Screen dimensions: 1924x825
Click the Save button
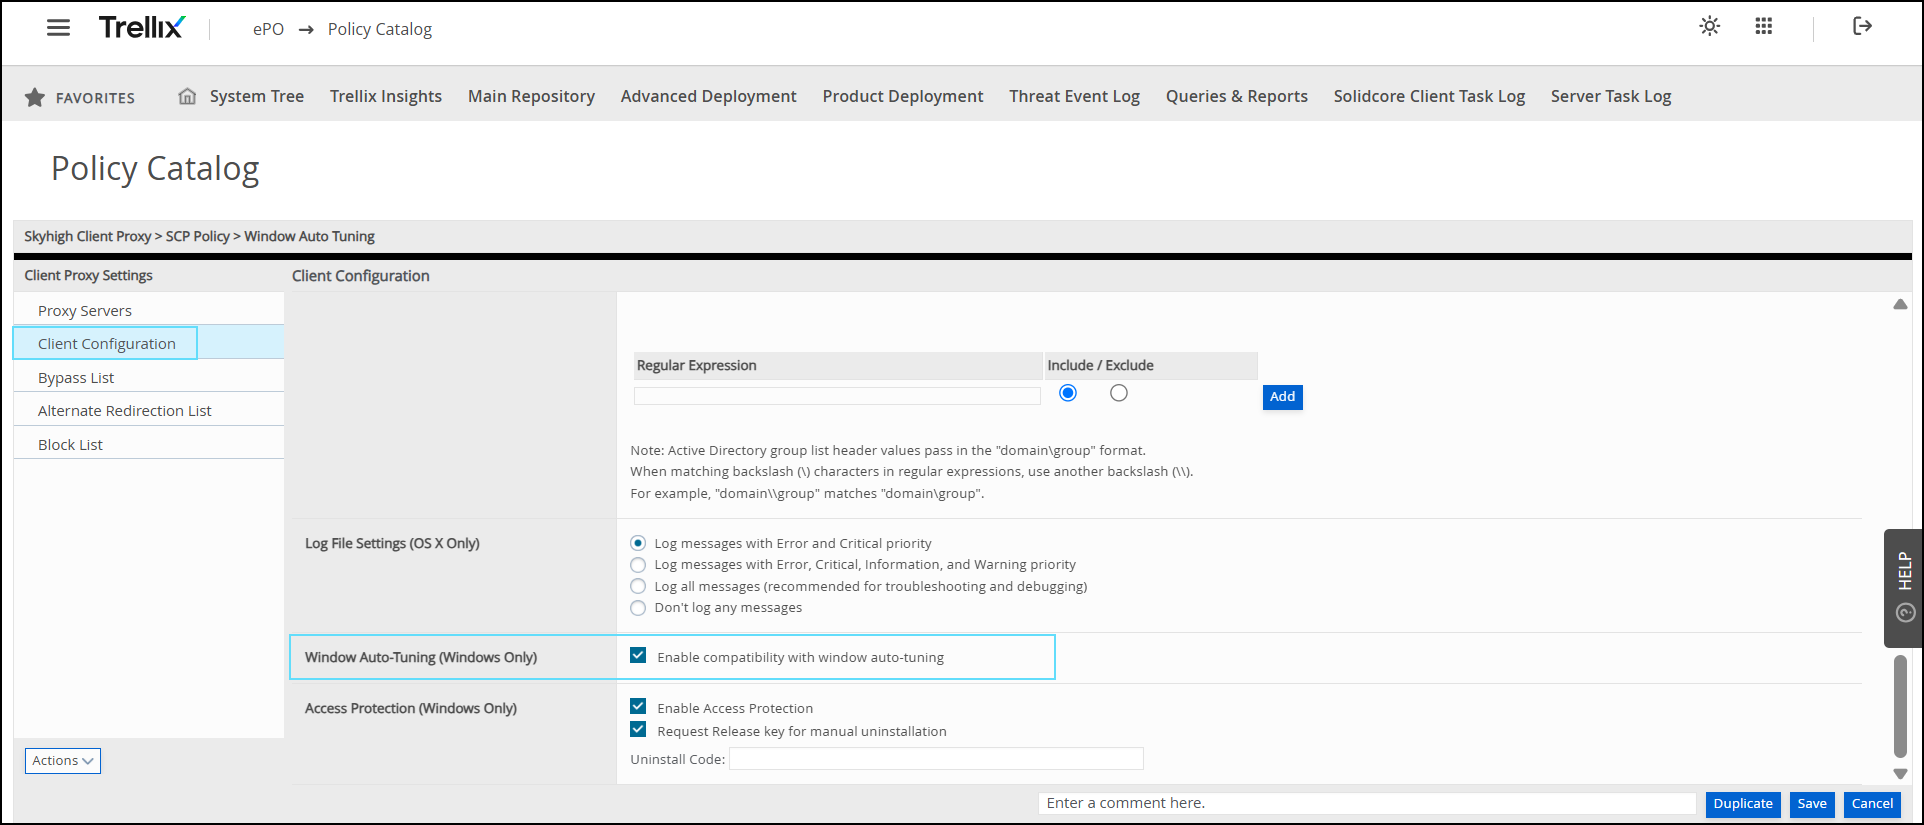(1812, 804)
